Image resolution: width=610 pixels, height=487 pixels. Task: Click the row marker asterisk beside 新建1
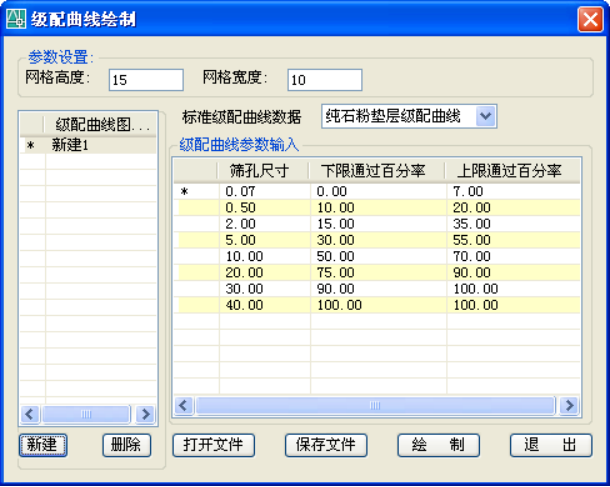pos(30,146)
